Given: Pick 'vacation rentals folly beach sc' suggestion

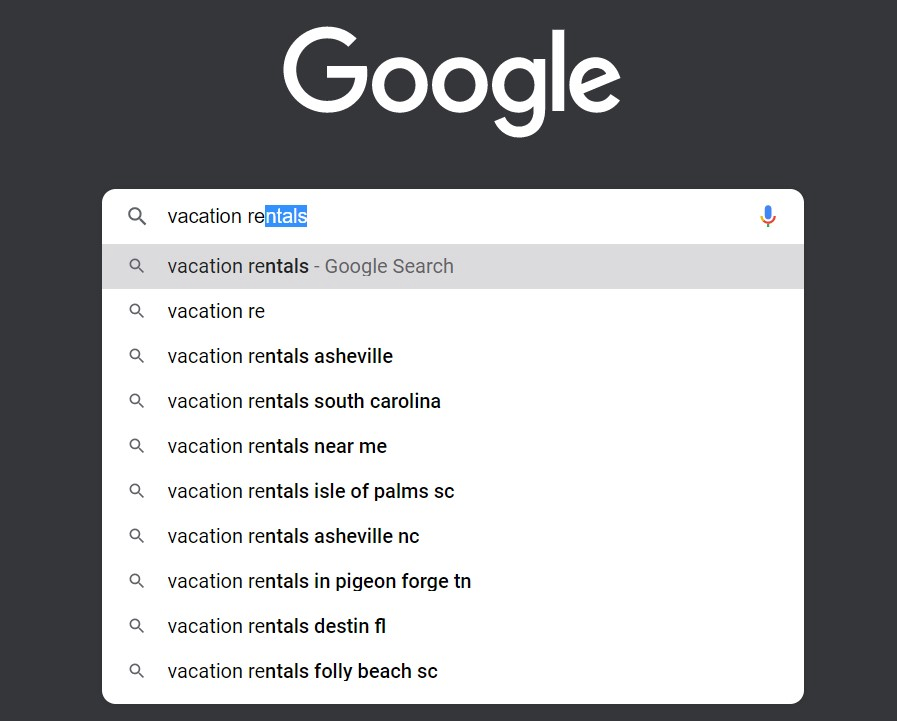Looking at the screenshot, I should click(x=453, y=671).
